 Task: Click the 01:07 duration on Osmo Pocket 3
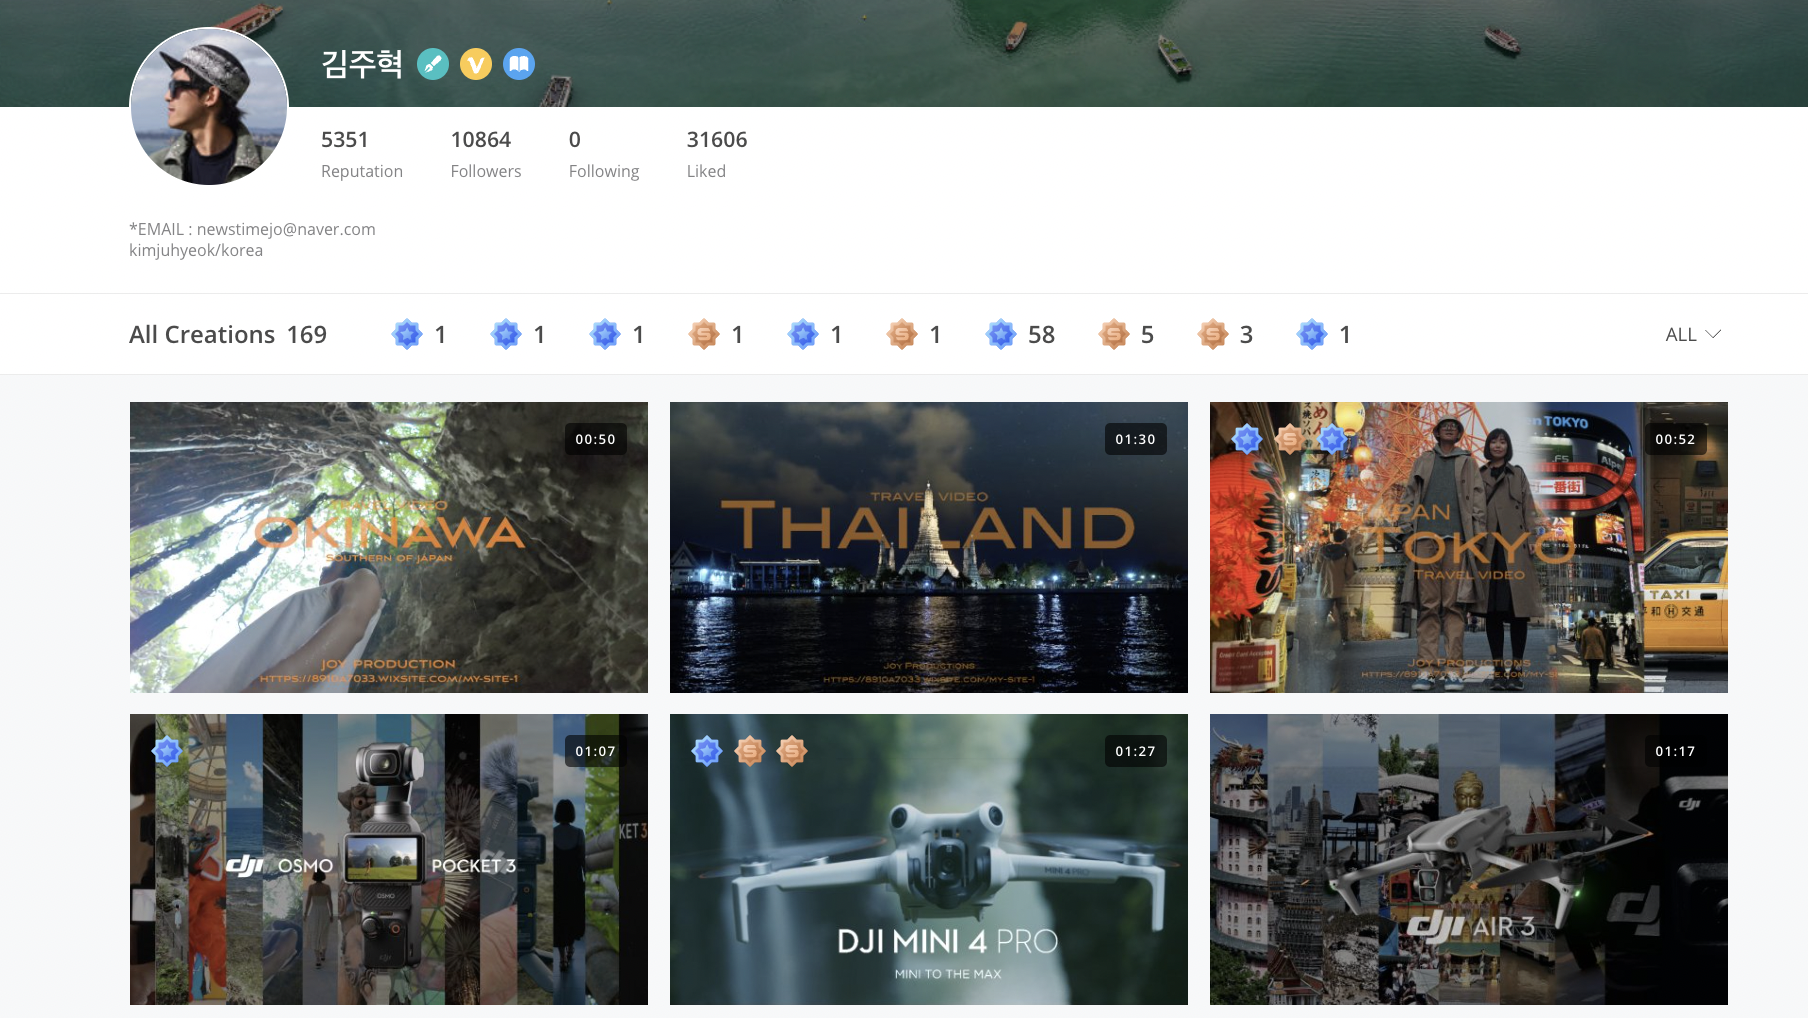596,751
